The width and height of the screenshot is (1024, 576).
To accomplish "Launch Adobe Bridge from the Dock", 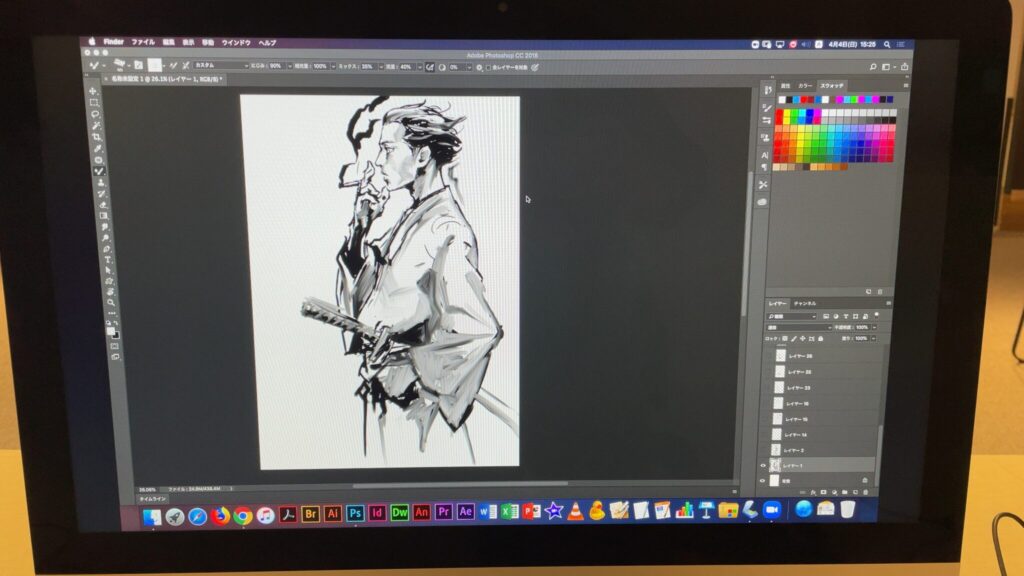I will tap(310, 514).
